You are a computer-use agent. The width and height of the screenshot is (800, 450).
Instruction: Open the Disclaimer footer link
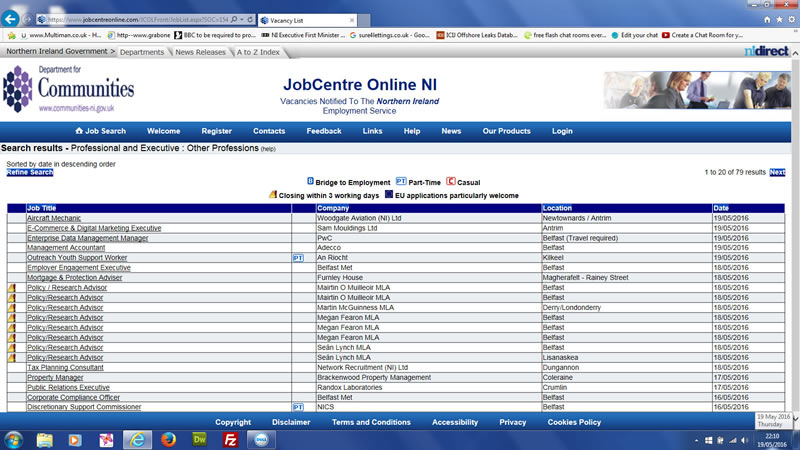click(291, 422)
